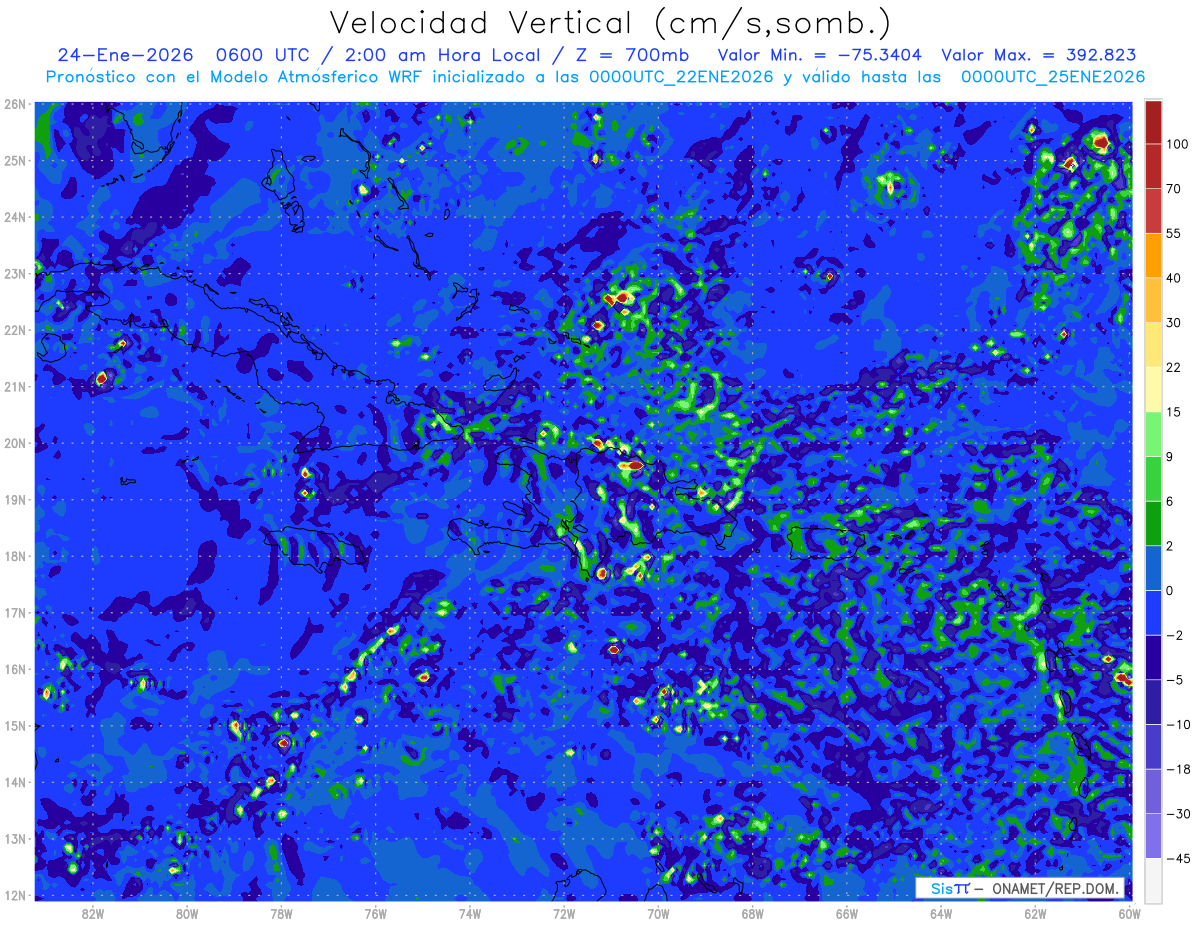
Task: Click the "64W" longitude label
Action: coord(941,913)
